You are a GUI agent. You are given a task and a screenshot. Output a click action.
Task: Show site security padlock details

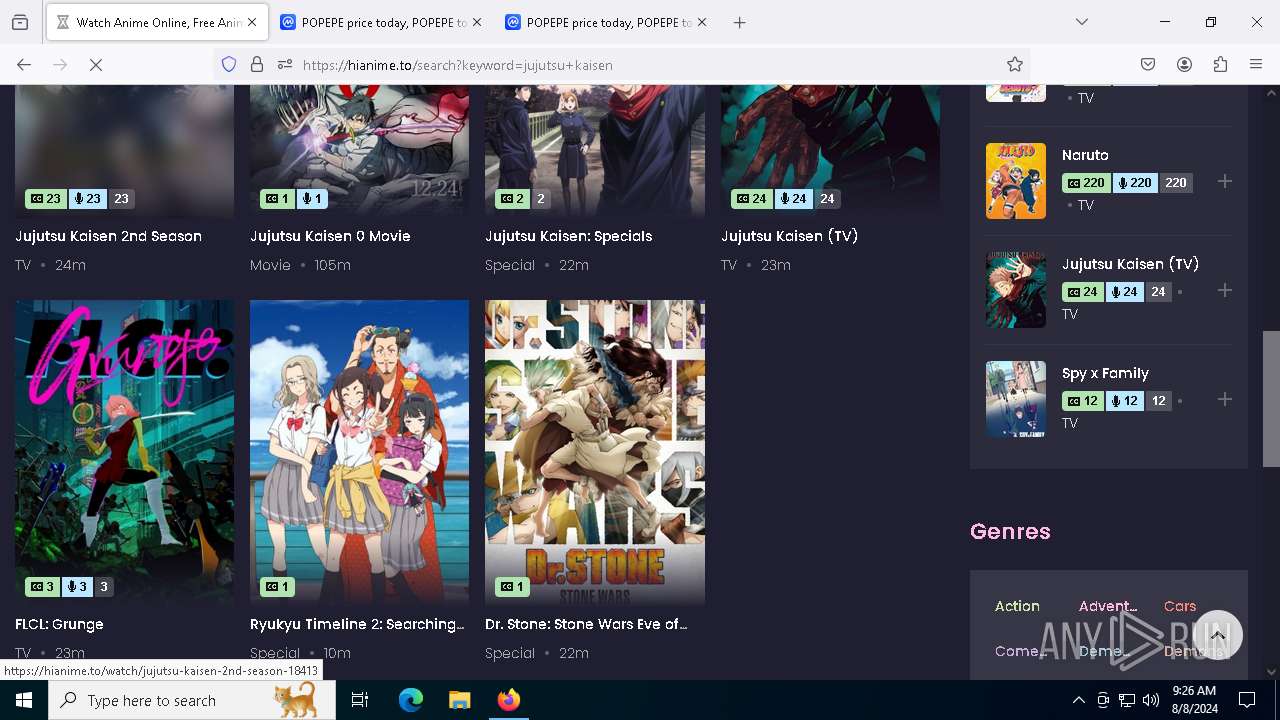pos(257,65)
